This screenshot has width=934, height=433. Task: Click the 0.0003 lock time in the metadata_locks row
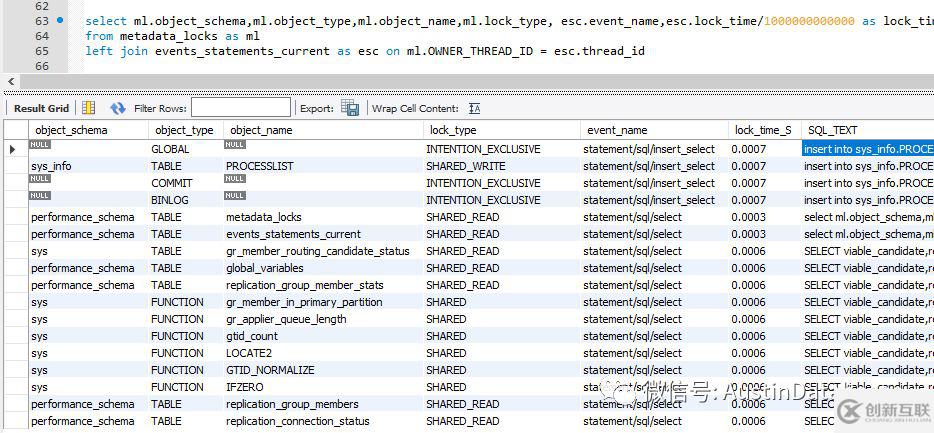[764, 217]
